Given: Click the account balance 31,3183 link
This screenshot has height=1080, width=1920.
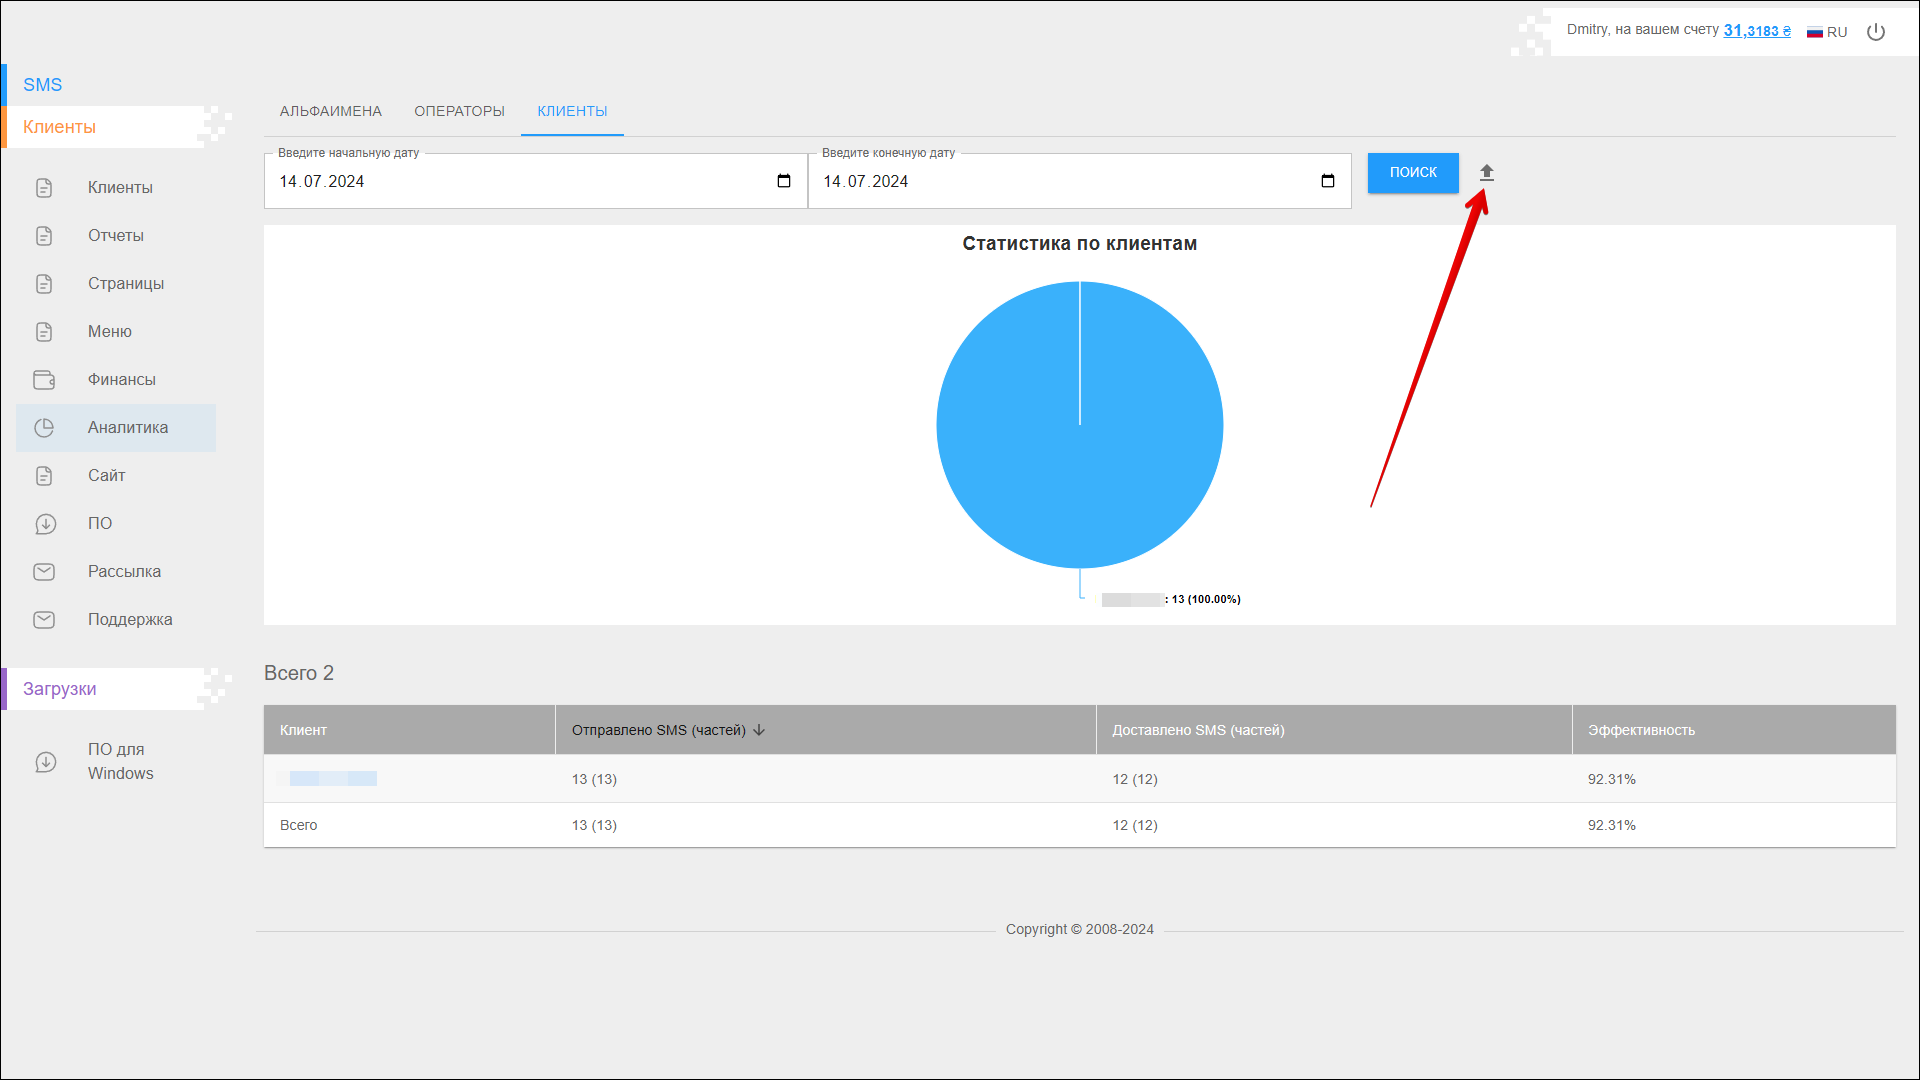Looking at the screenshot, I should click(x=1756, y=31).
